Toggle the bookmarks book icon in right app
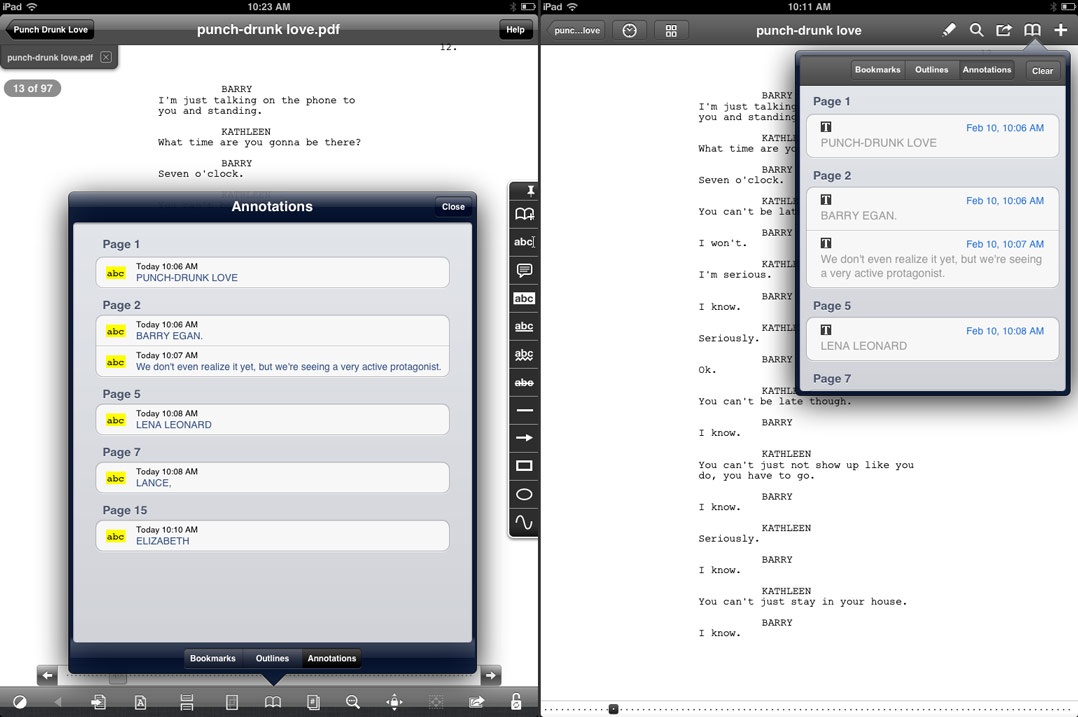 pyautogui.click(x=1032, y=30)
